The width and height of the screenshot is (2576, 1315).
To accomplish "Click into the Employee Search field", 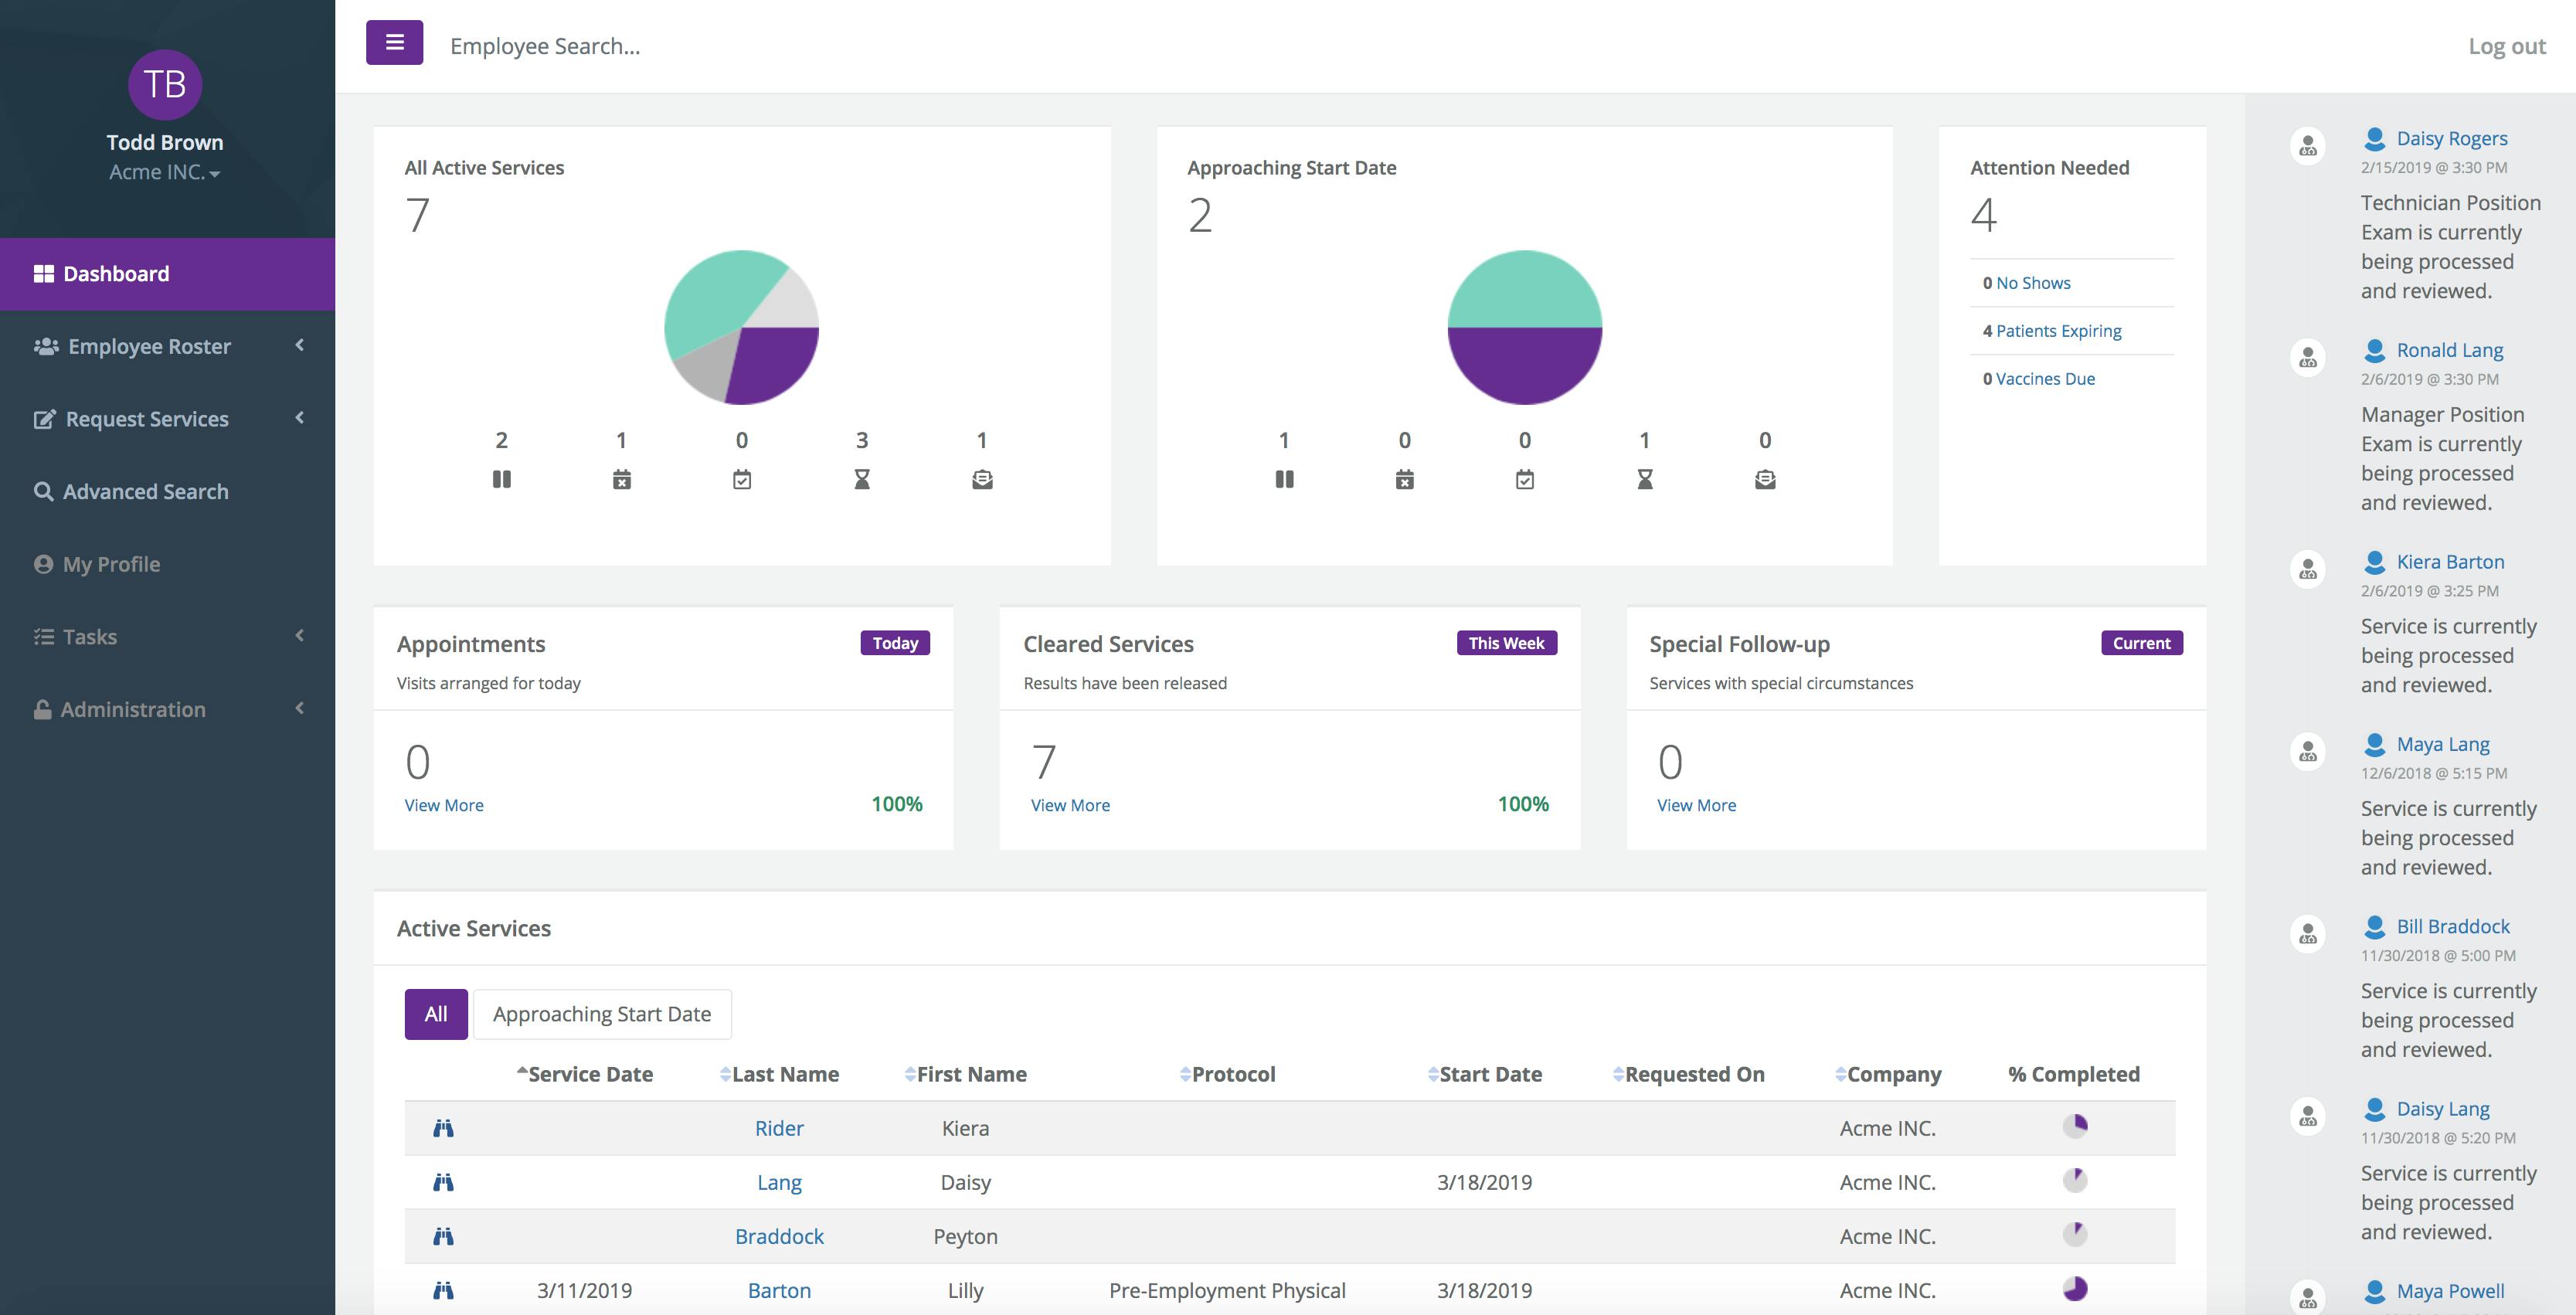I will (x=545, y=46).
